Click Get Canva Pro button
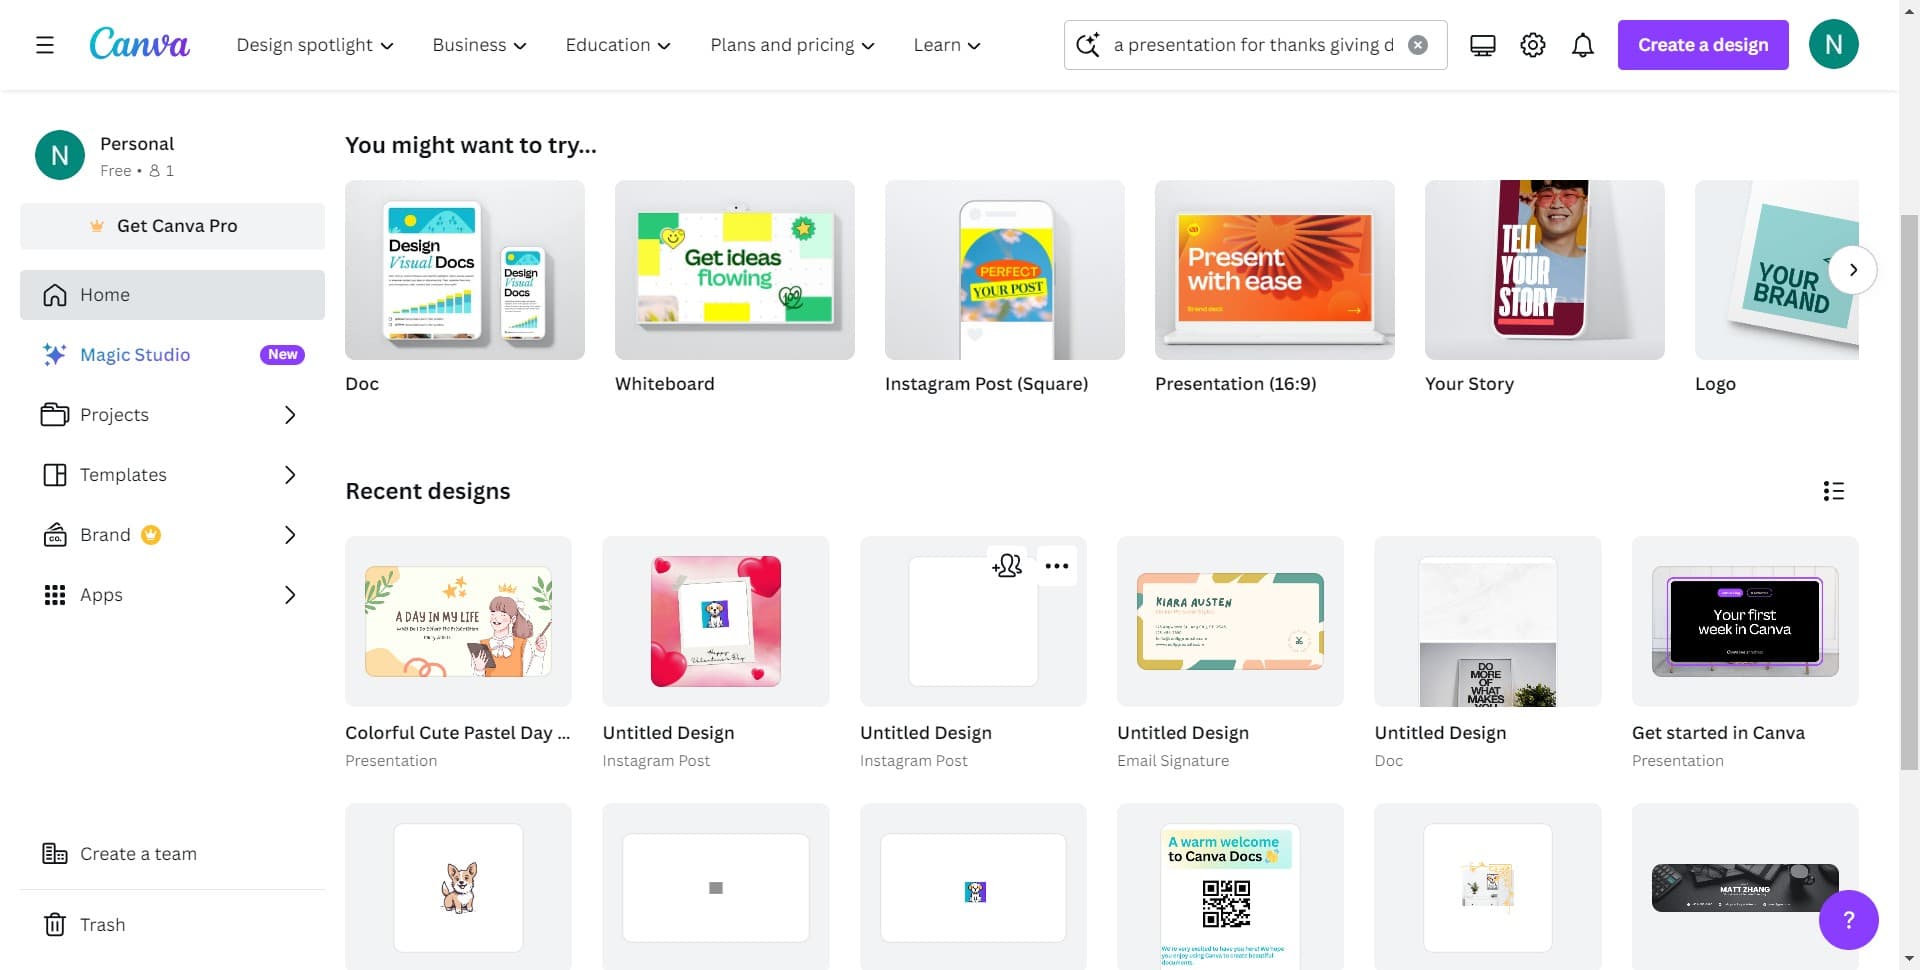 [x=172, y=226]
